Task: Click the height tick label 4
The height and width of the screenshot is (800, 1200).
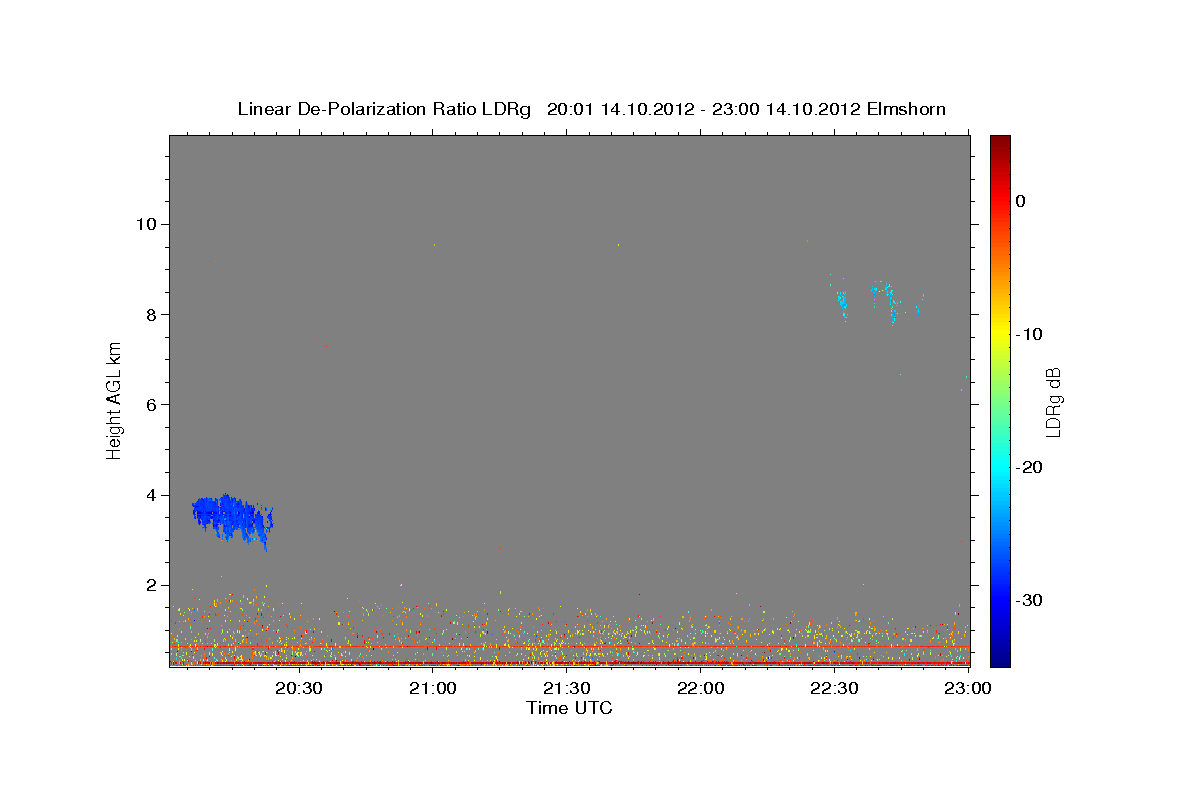Action: click(151, 495)
